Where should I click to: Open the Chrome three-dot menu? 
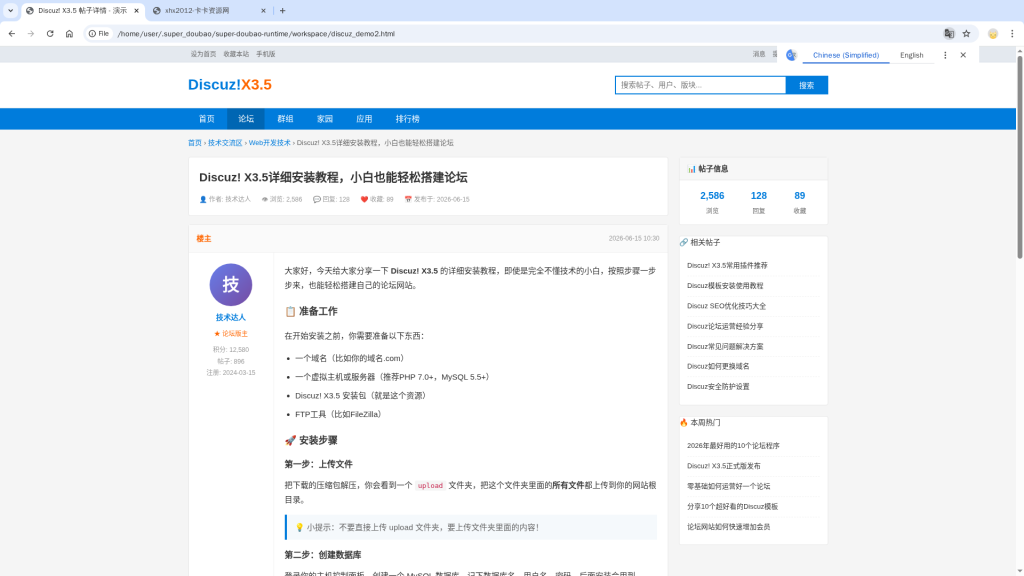tap(1012, 34)
